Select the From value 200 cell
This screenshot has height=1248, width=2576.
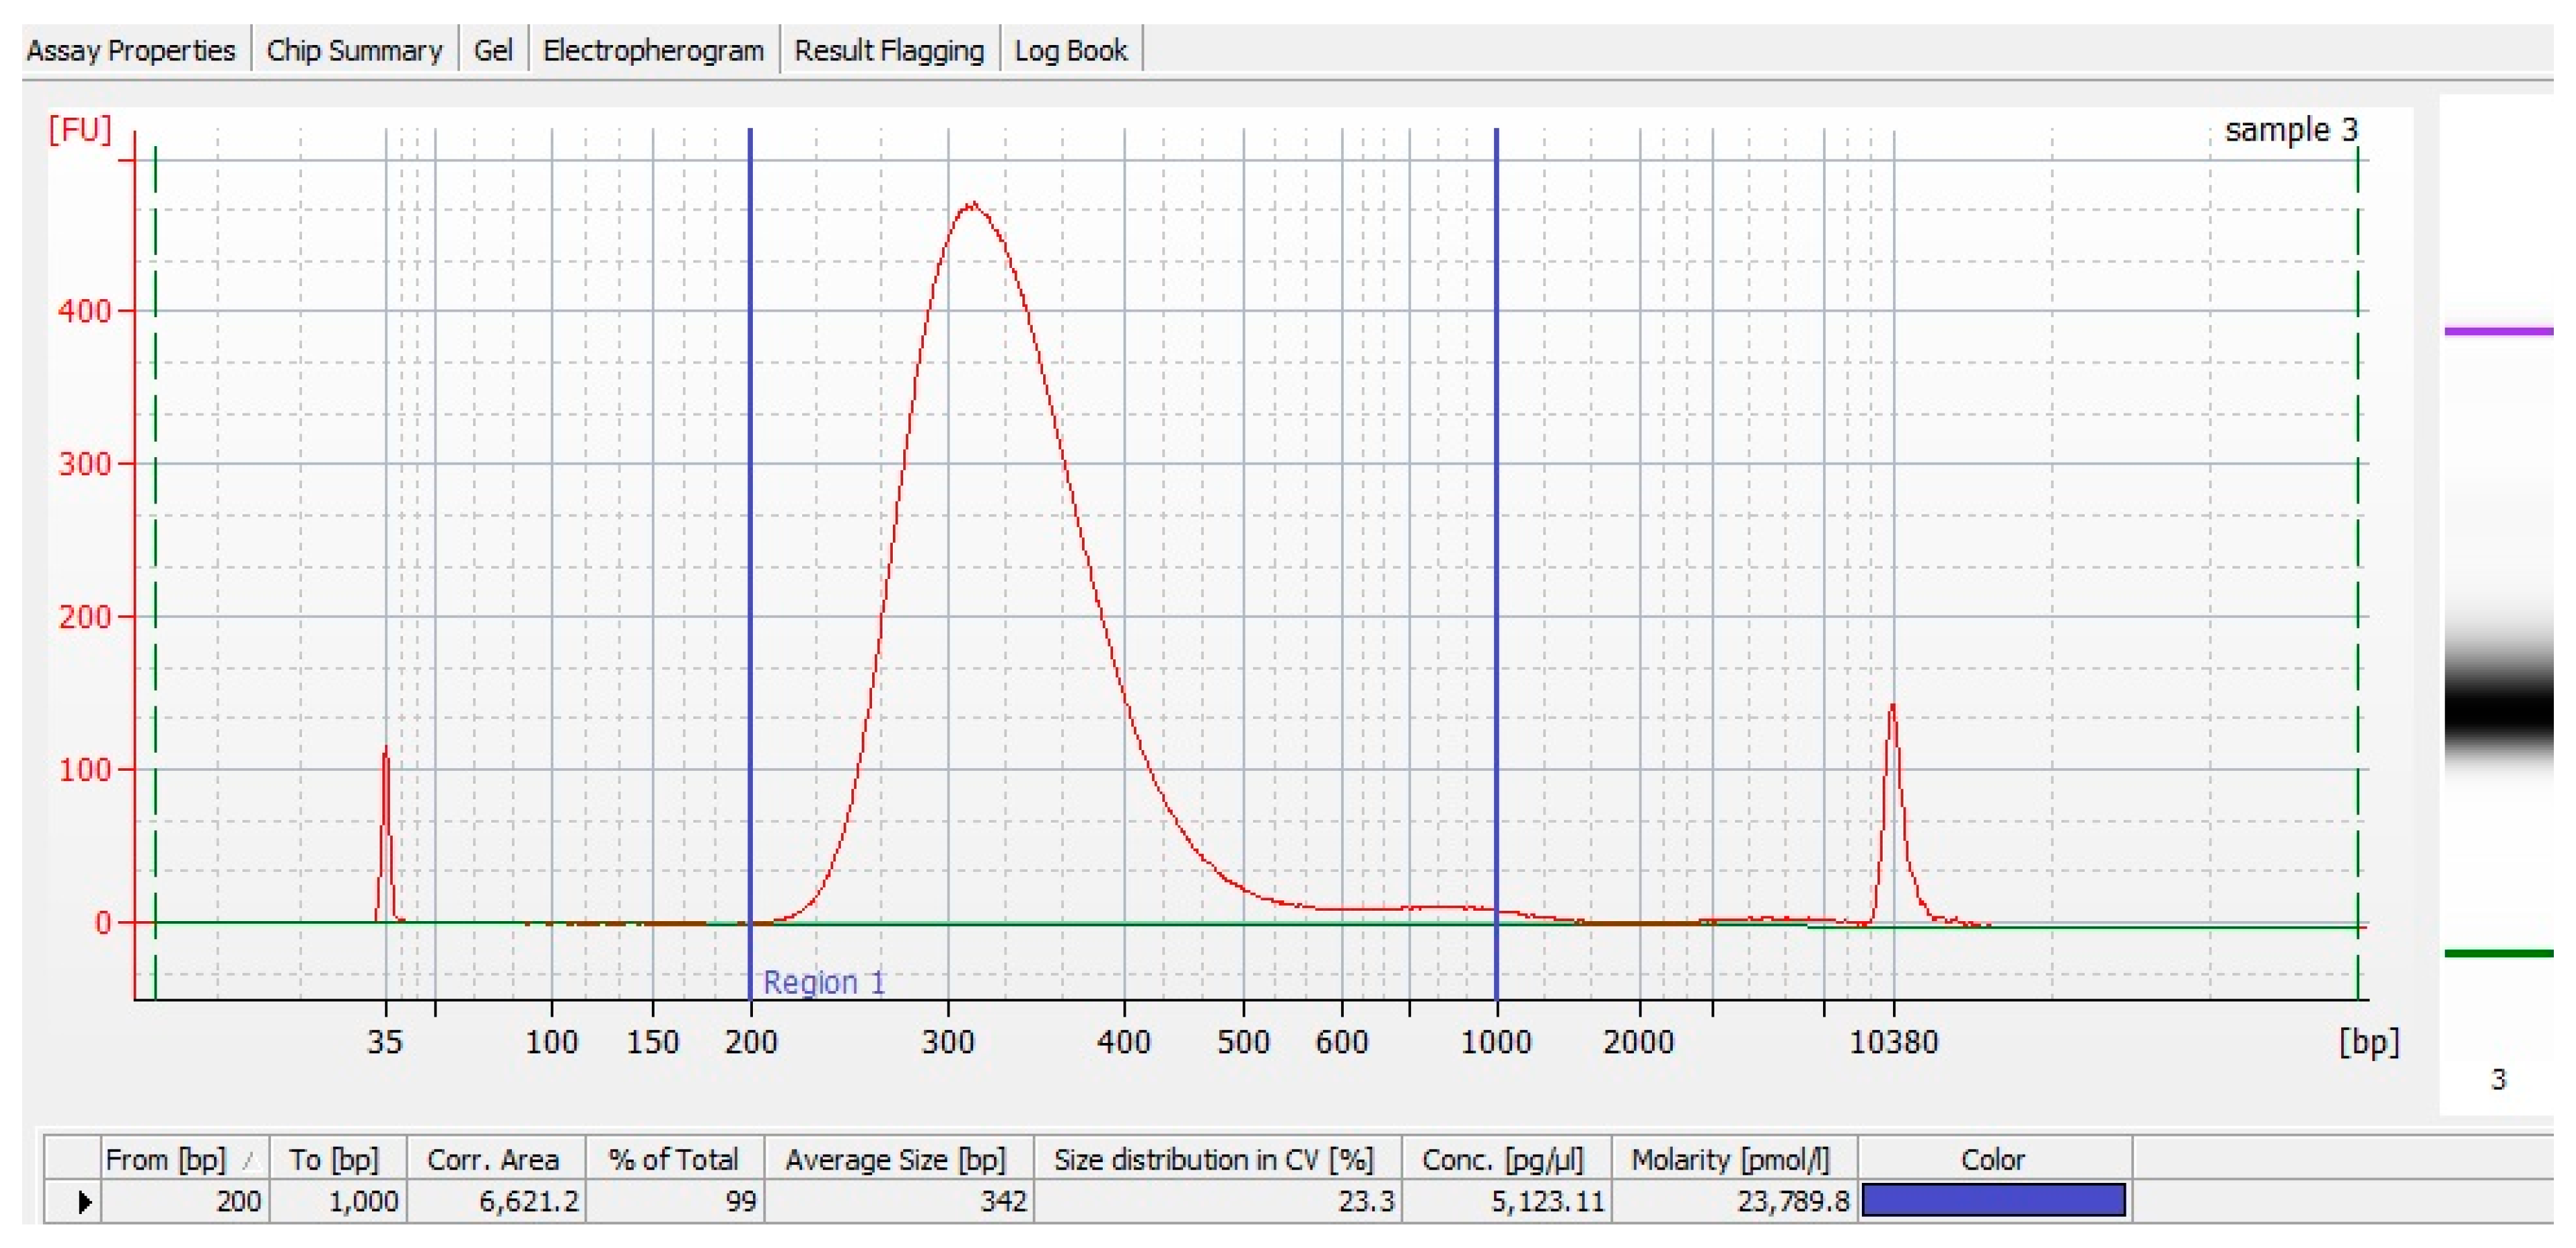point(185,1201)
